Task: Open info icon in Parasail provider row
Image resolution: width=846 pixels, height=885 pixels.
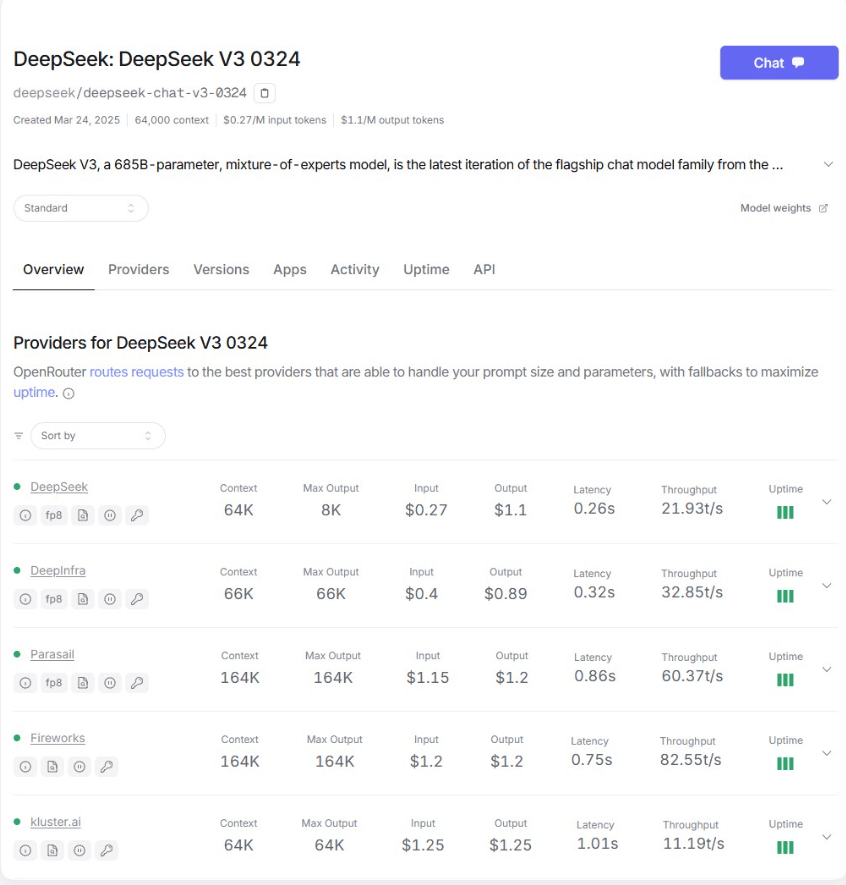Action: coord(25,683)
